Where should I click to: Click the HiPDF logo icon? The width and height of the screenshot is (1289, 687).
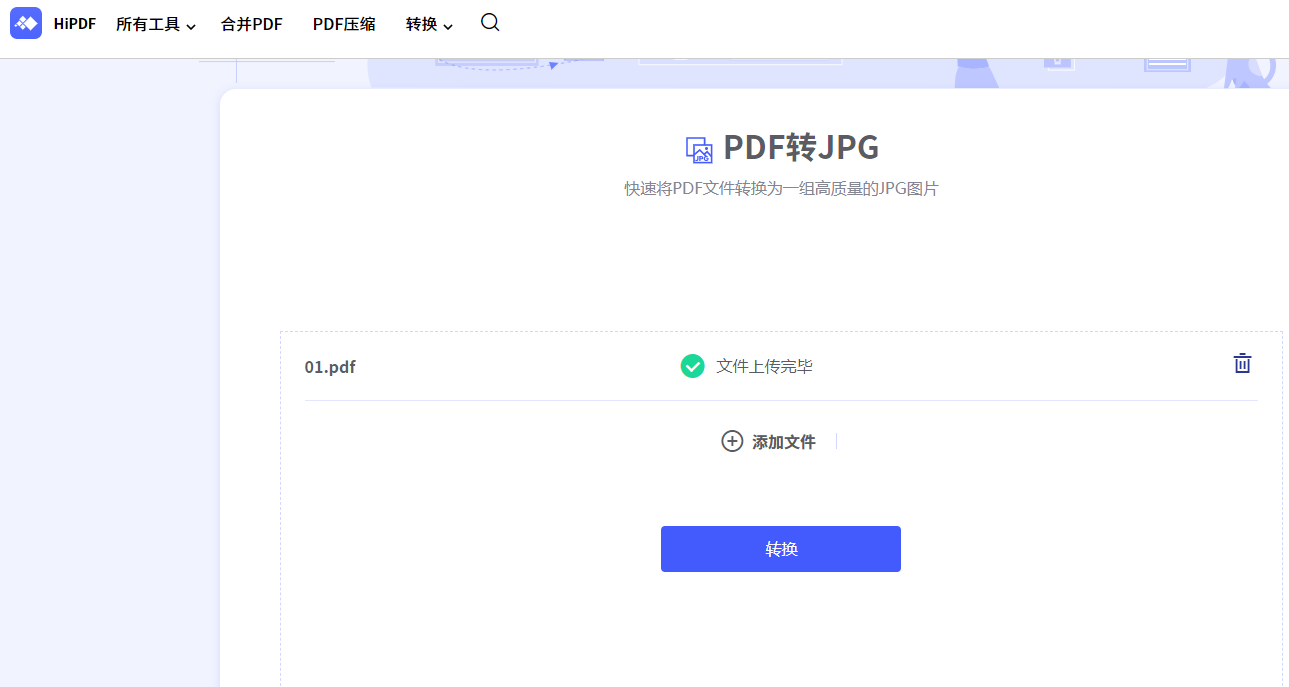coord(26,22)
